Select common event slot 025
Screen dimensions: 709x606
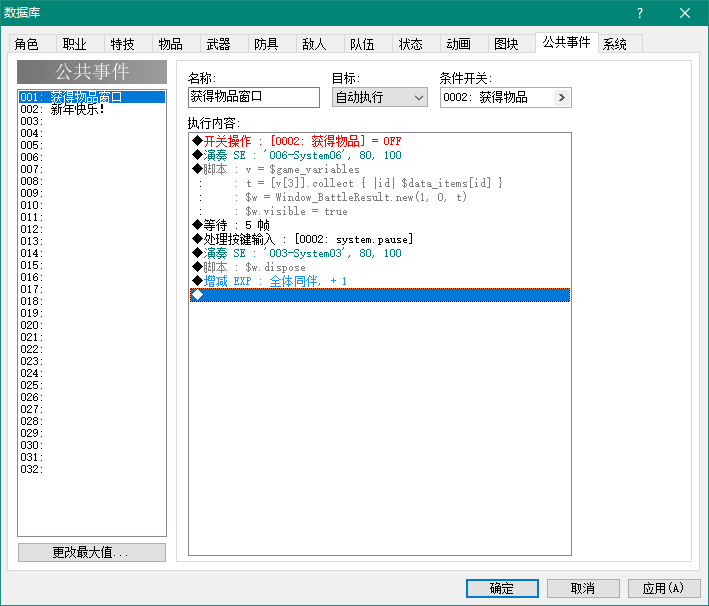tap(92, 385)
